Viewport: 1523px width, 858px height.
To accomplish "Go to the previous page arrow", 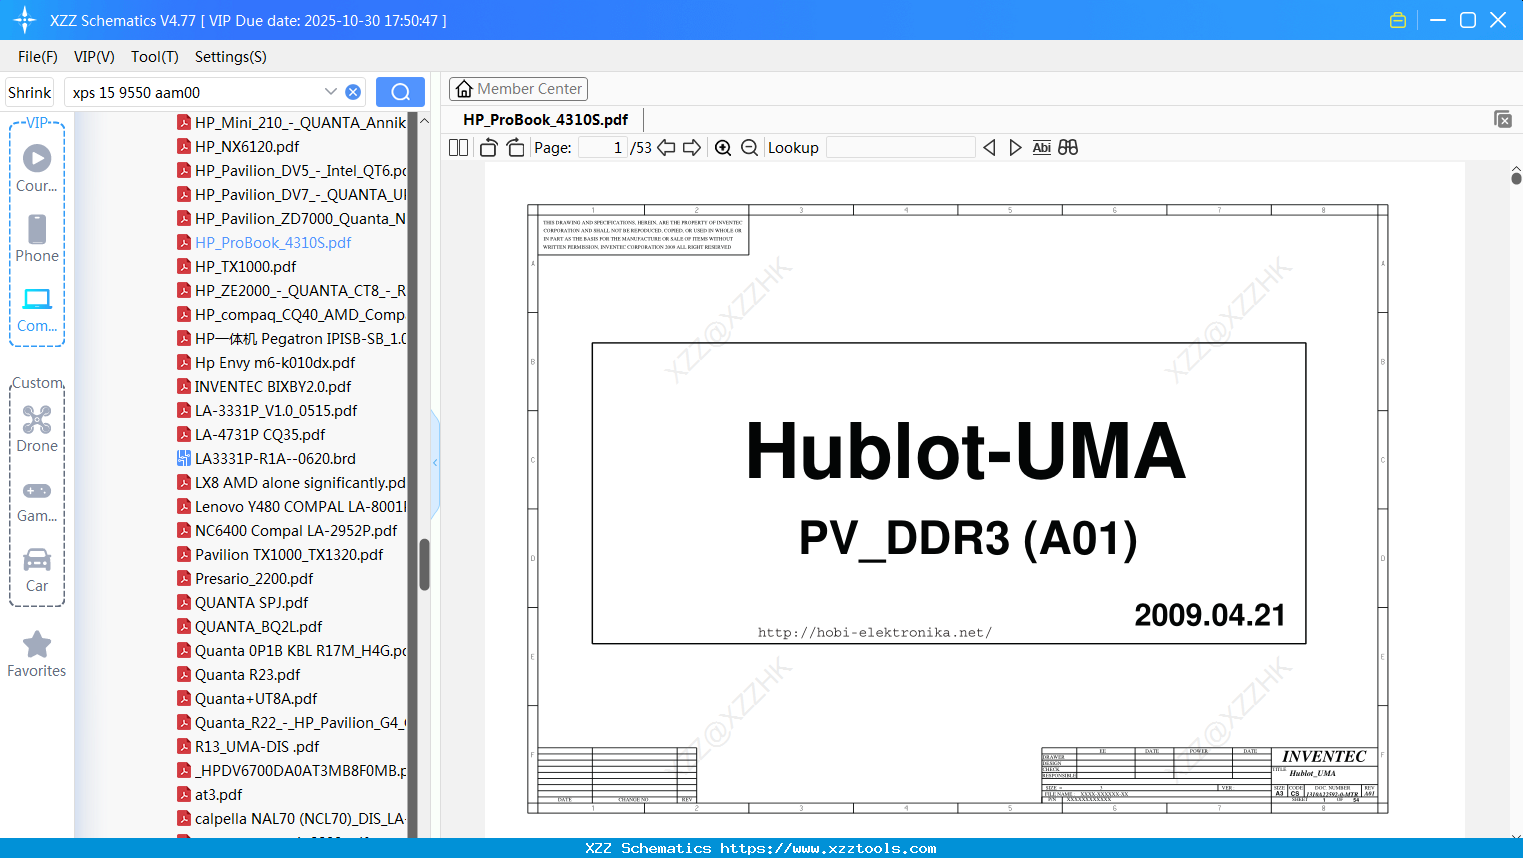I will pos(666,147).
